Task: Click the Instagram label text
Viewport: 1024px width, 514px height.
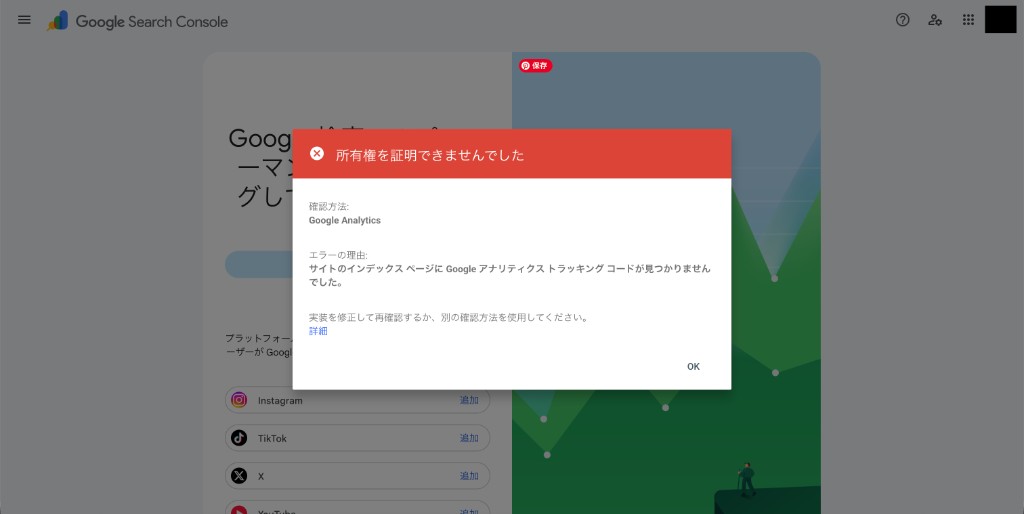Action: tap(280, 400)
